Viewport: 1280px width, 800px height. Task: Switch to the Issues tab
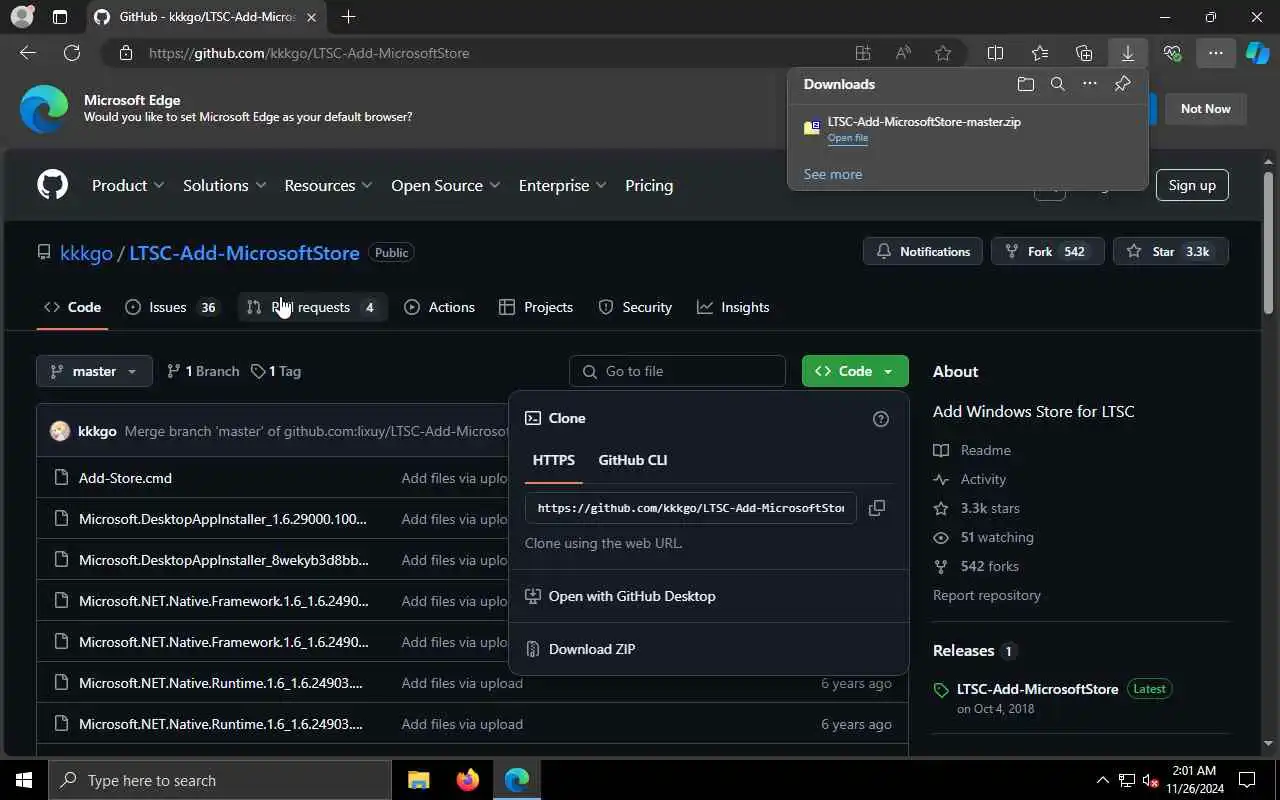point(171,307)
